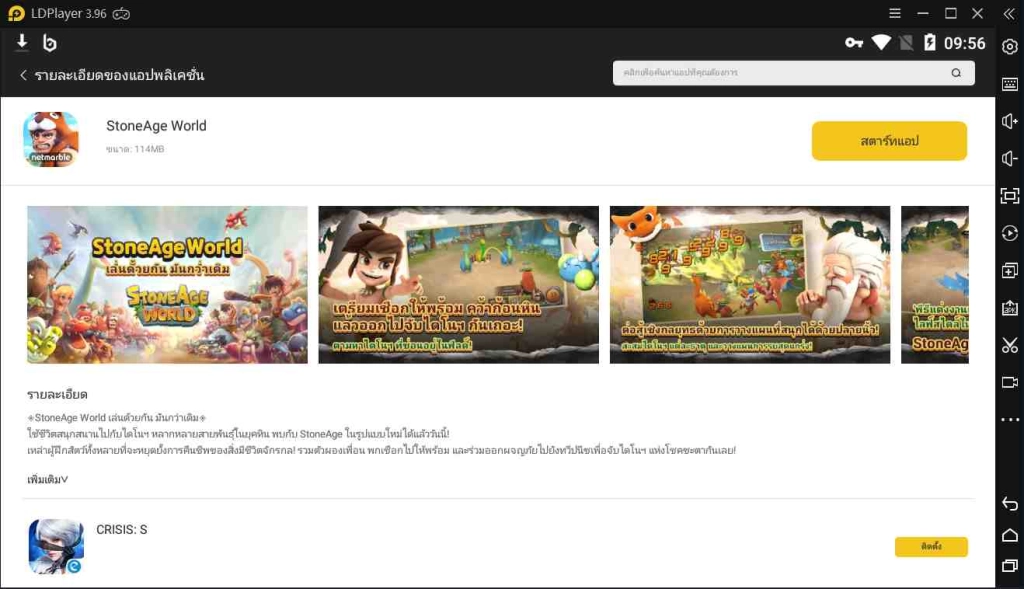The width and height of the screenshot is (1024, 589).
Task: Open the operation recorder icon
Action: pyautogui.click(x=1010, y=233)
